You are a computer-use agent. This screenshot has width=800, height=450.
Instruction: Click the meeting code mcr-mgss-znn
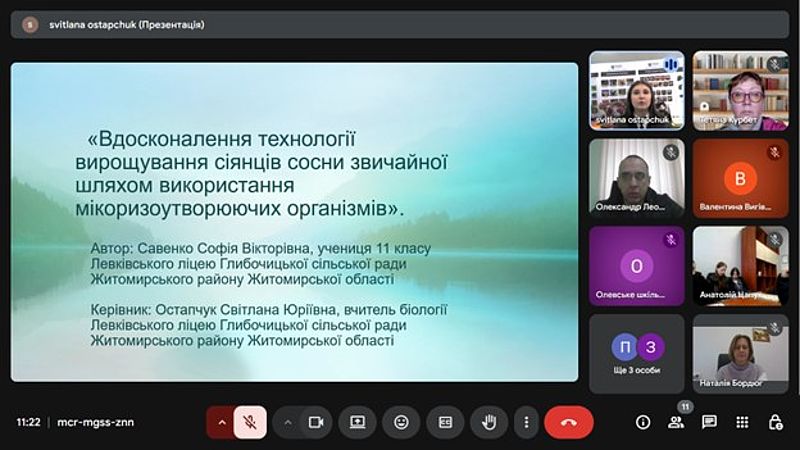click(x=96, y=422)
